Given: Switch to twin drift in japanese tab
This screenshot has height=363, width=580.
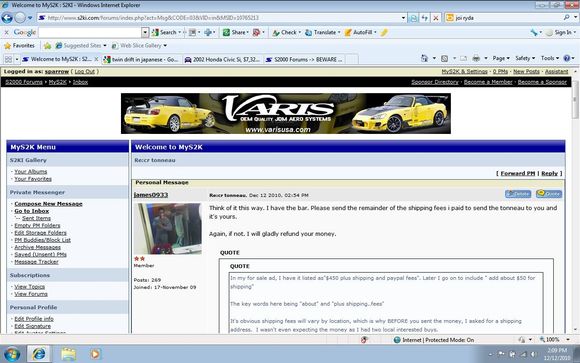Looking at the screenshot, I should tap(142, 59).
